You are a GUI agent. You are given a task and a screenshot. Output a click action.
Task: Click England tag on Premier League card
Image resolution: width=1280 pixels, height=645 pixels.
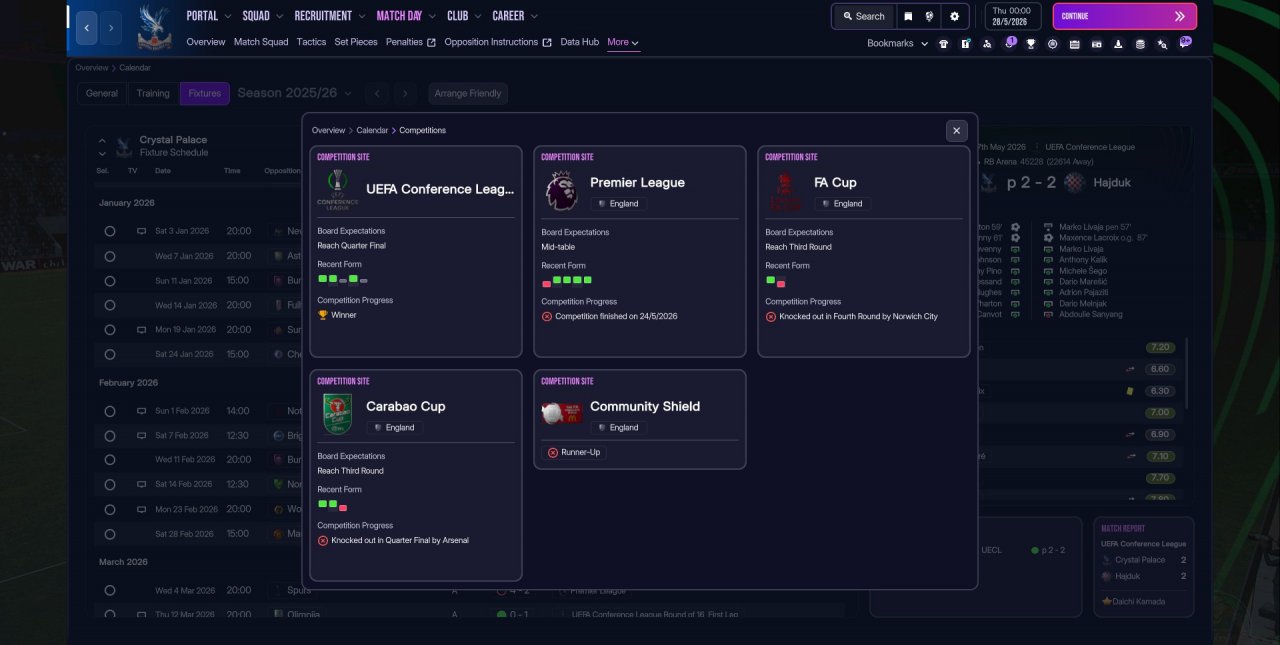(x=618, y=203)
